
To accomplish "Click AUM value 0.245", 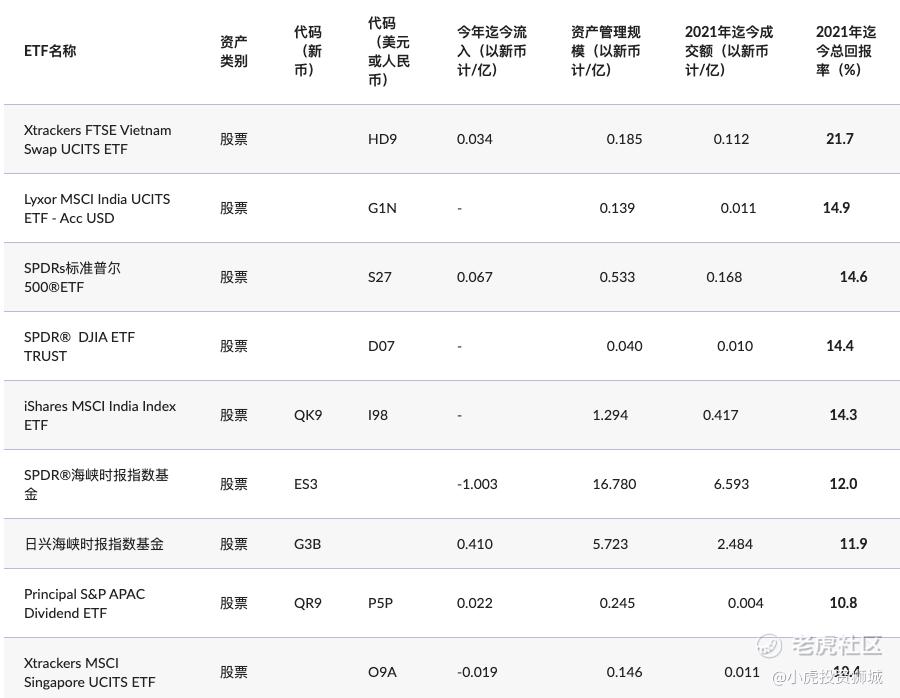I will tap(617, 603).
